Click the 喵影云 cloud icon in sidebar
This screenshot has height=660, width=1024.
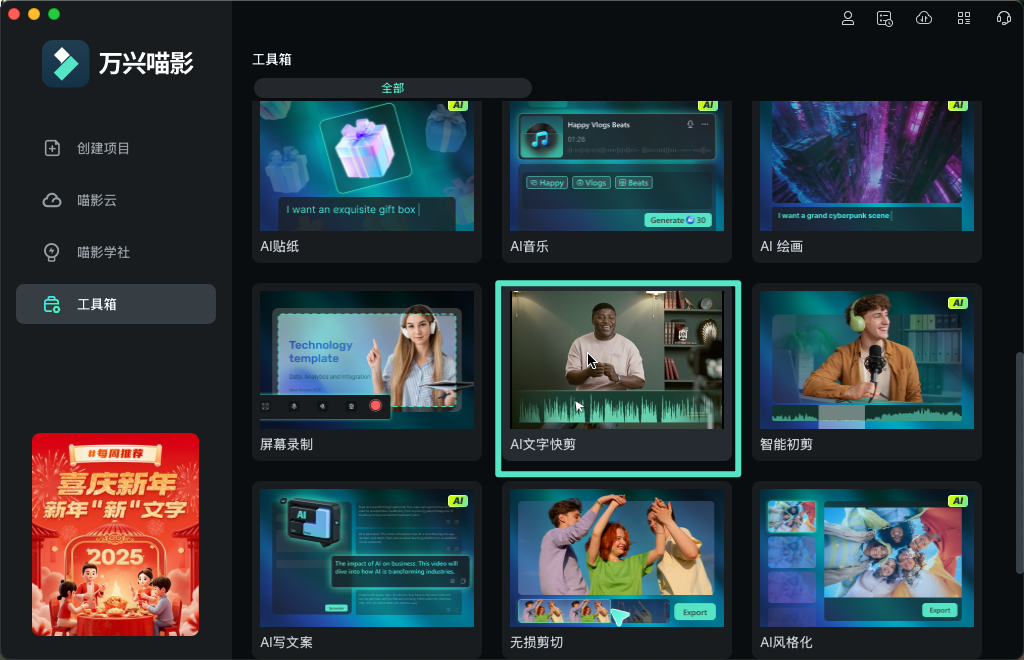(x=51, y=200)
